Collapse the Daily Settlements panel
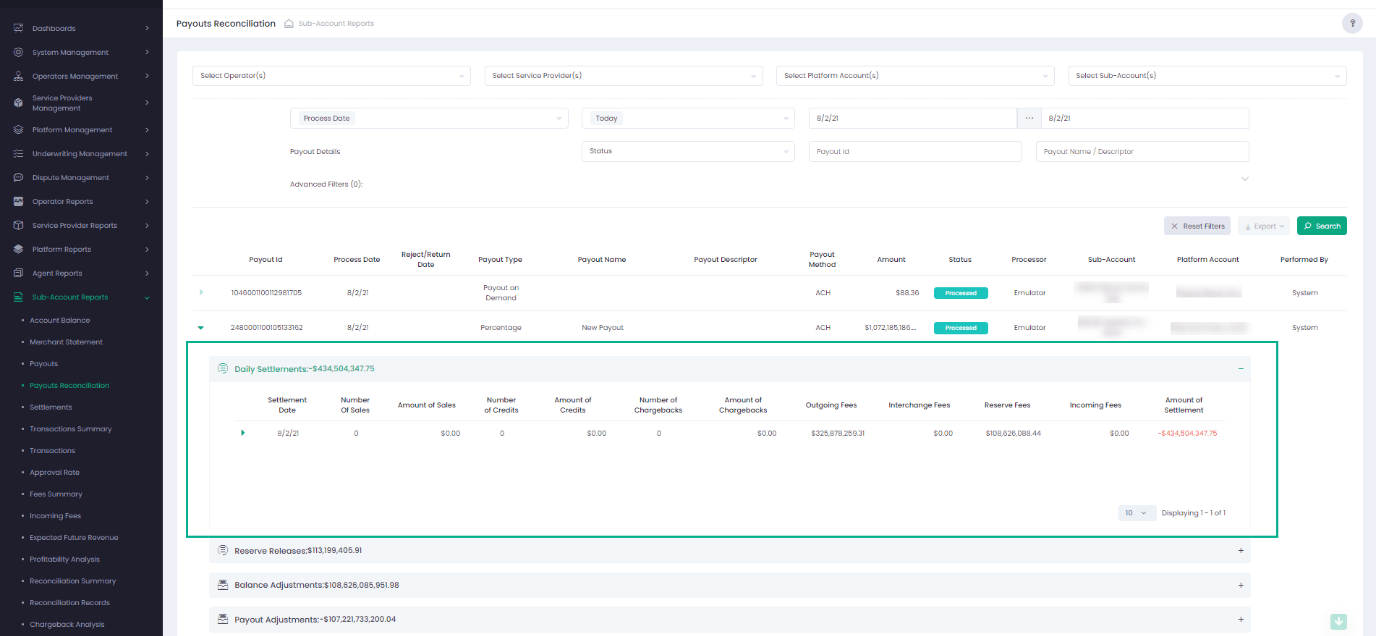 pyautogui.click(x=1241, y=369)
